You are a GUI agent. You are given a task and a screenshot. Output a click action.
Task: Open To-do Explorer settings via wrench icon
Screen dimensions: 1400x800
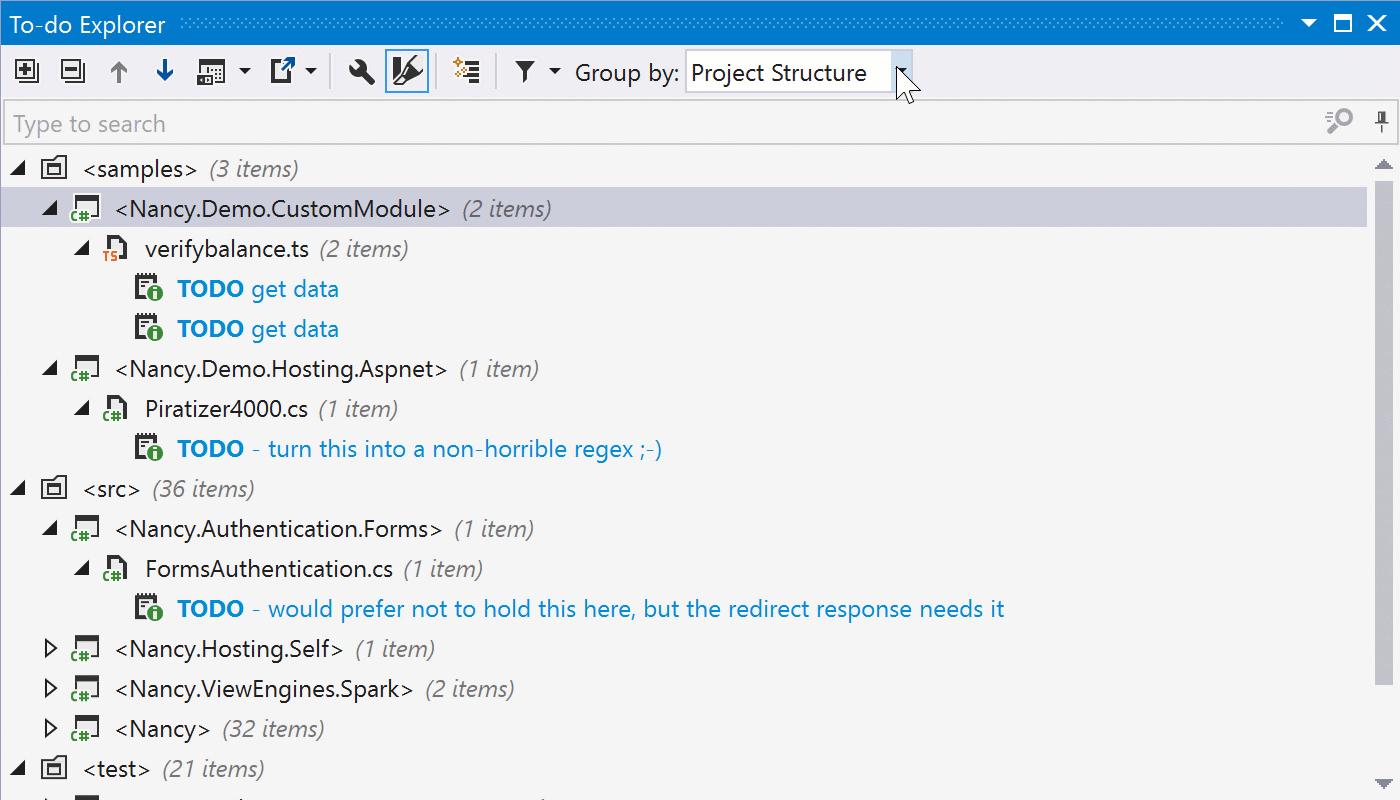pos(361,70)
